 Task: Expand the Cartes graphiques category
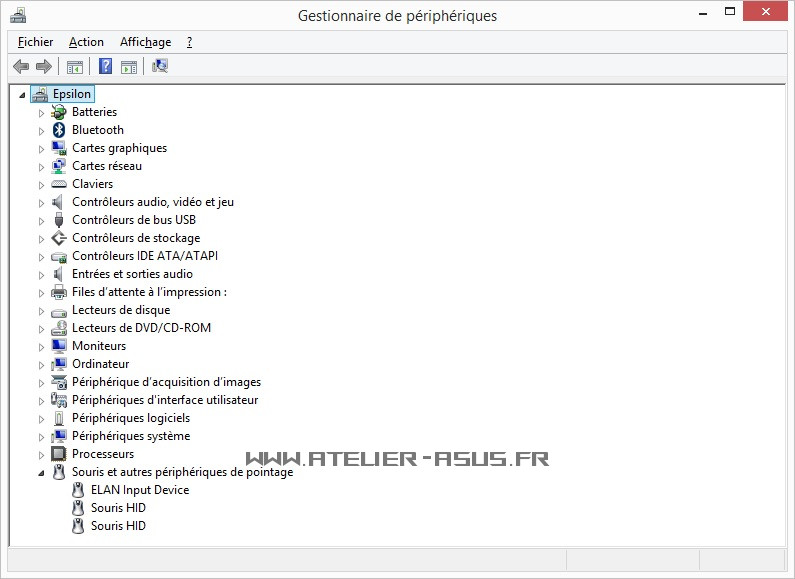click(x=42, y=149)
